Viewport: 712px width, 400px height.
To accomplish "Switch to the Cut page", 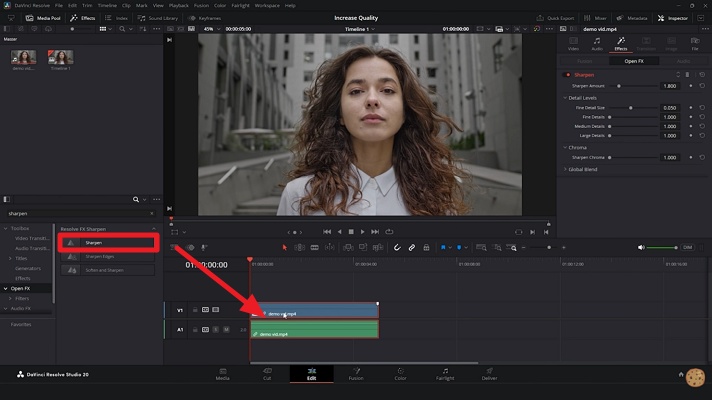I will point(267,374).
